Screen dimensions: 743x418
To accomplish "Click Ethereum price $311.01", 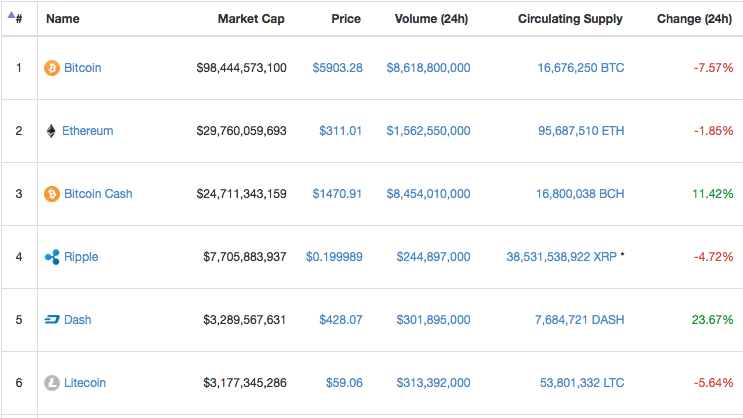I will 340,131.
